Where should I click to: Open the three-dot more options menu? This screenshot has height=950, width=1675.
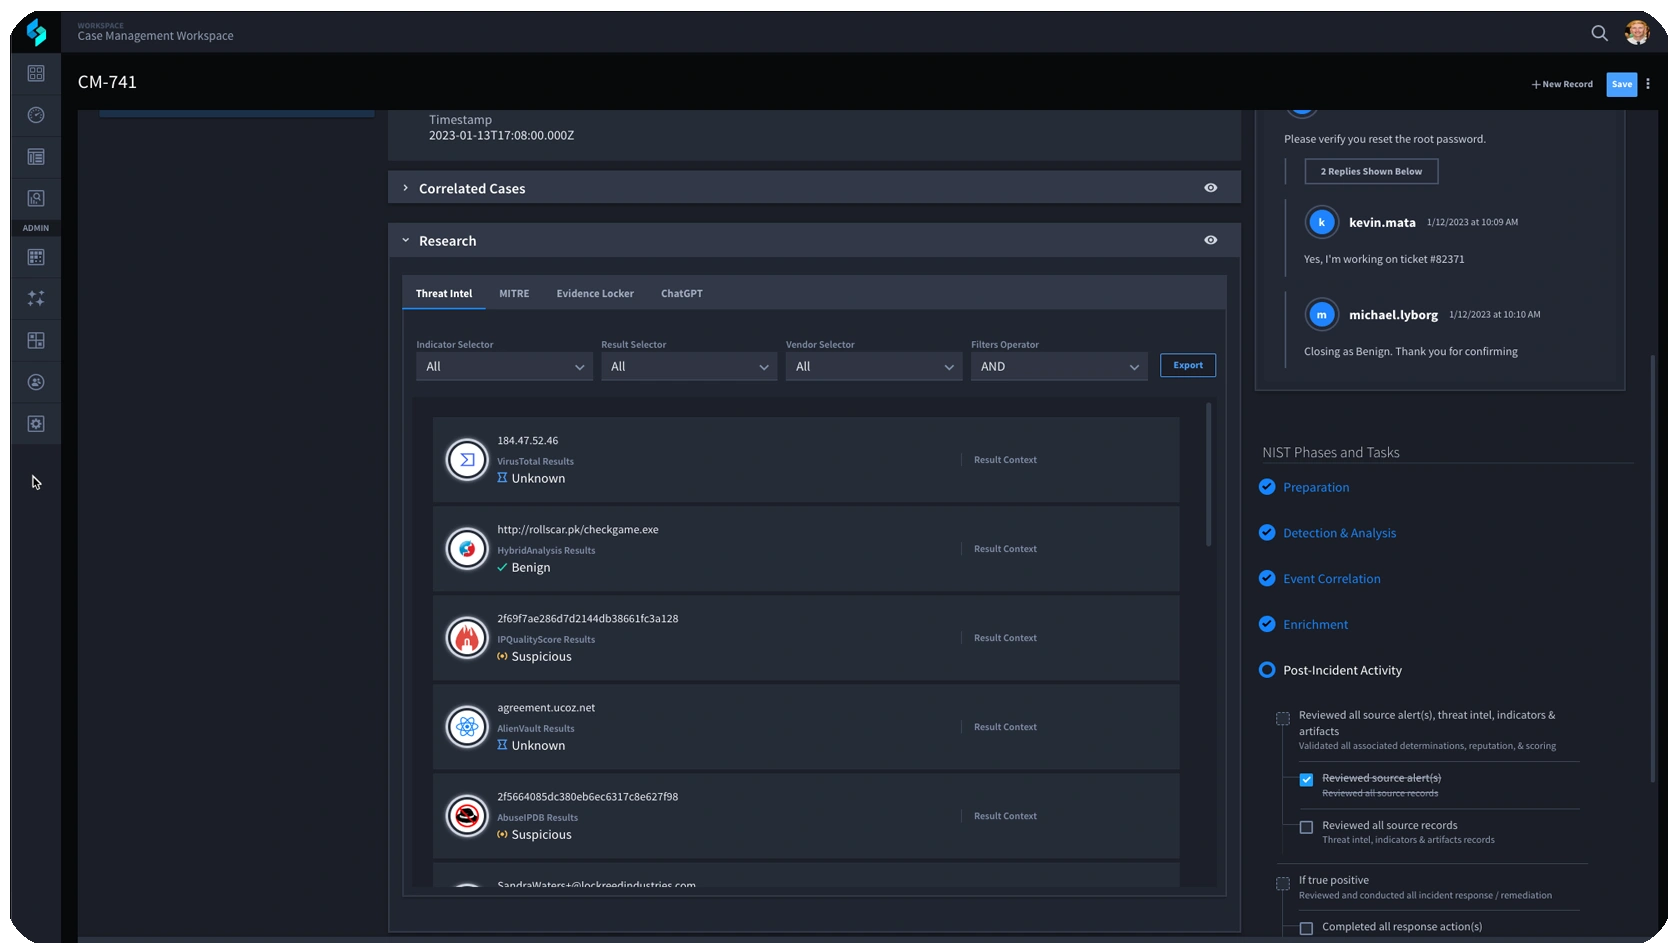(1648, 84)
